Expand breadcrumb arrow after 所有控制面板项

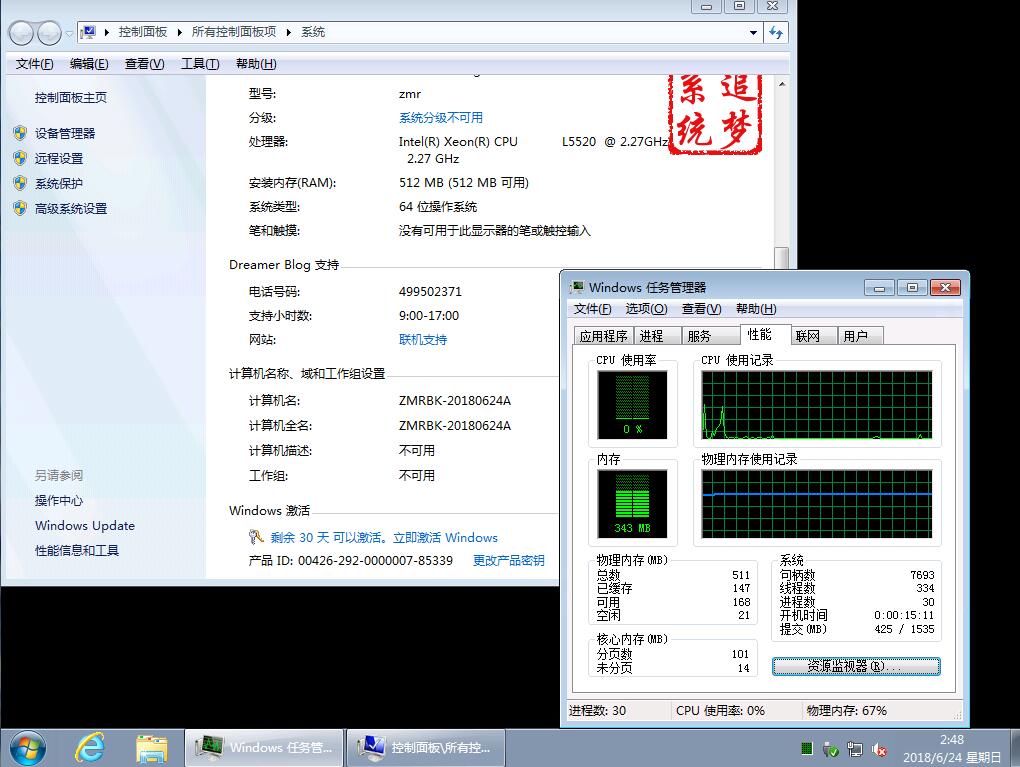point(288,32)
